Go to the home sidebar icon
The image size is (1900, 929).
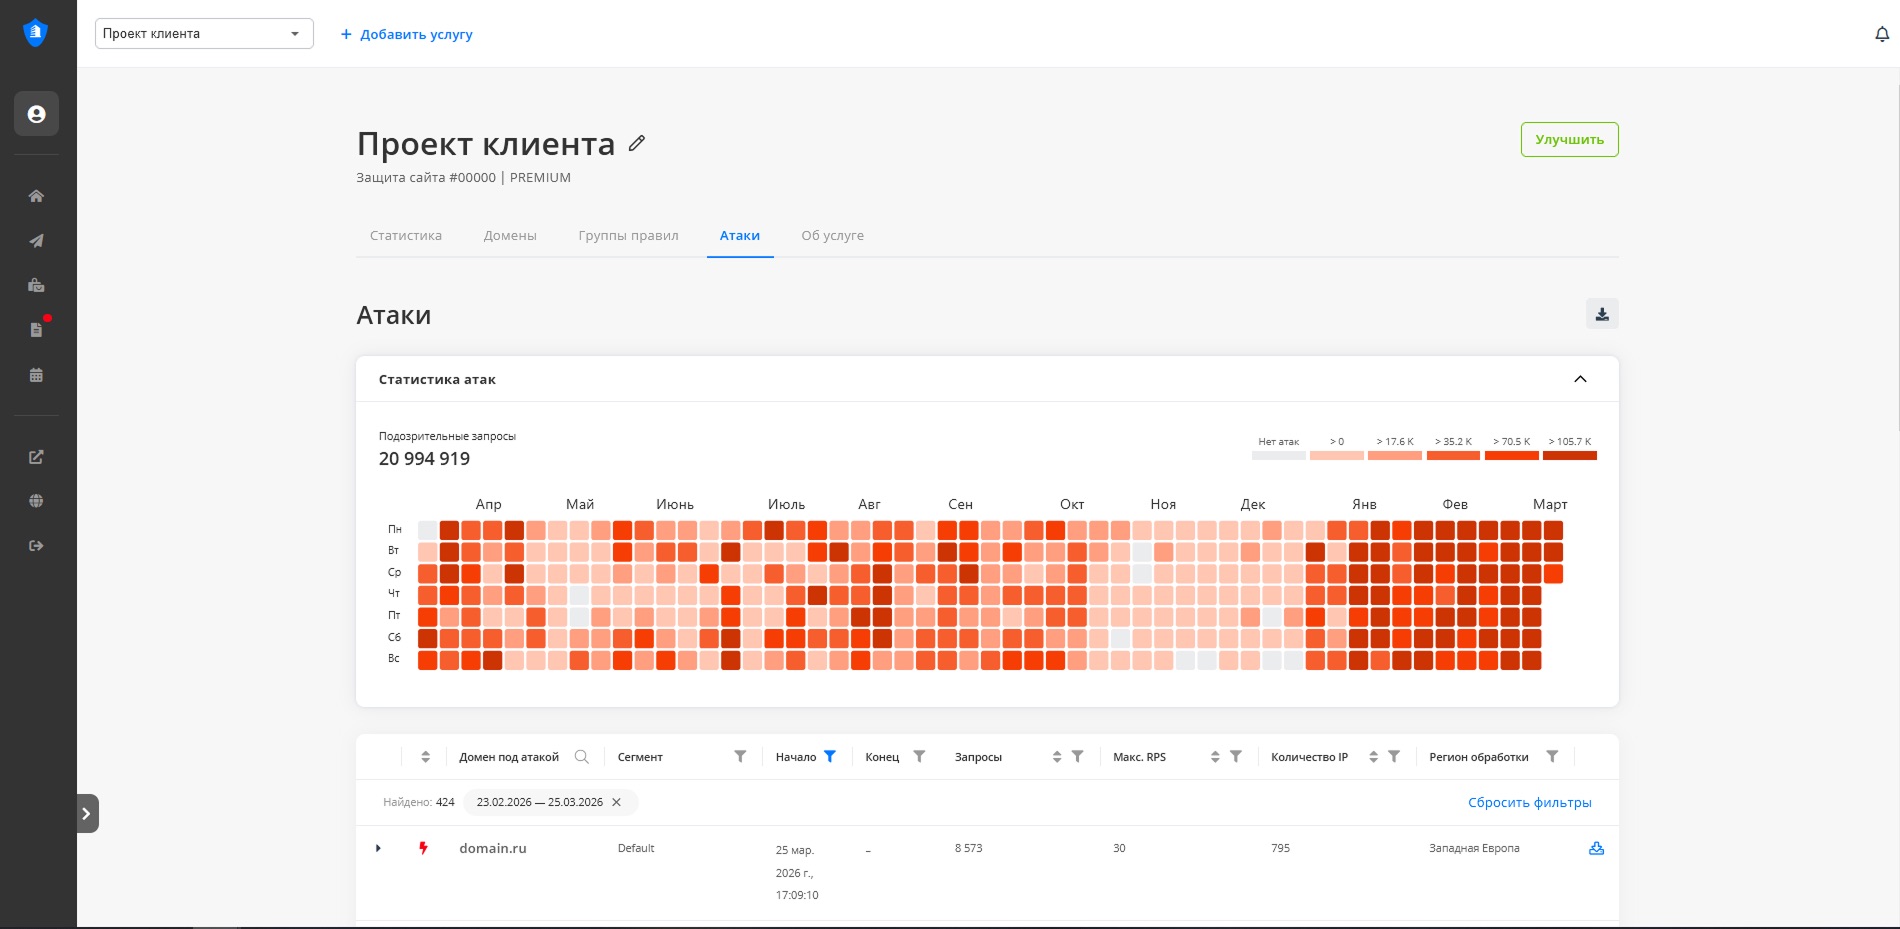point(36,196)
